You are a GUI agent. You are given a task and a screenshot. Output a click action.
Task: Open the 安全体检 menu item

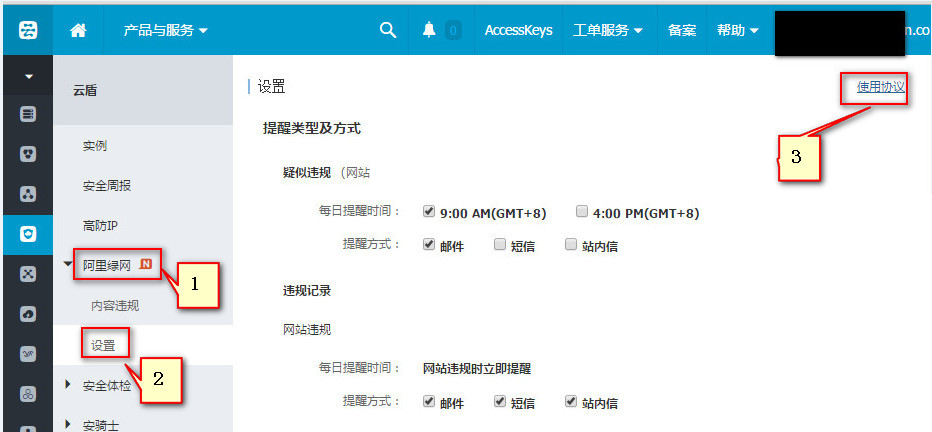tap(106, 386)
